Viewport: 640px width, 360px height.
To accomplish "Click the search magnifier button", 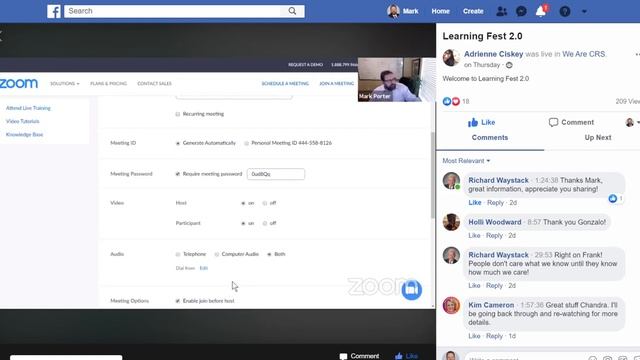I will 292,11.
